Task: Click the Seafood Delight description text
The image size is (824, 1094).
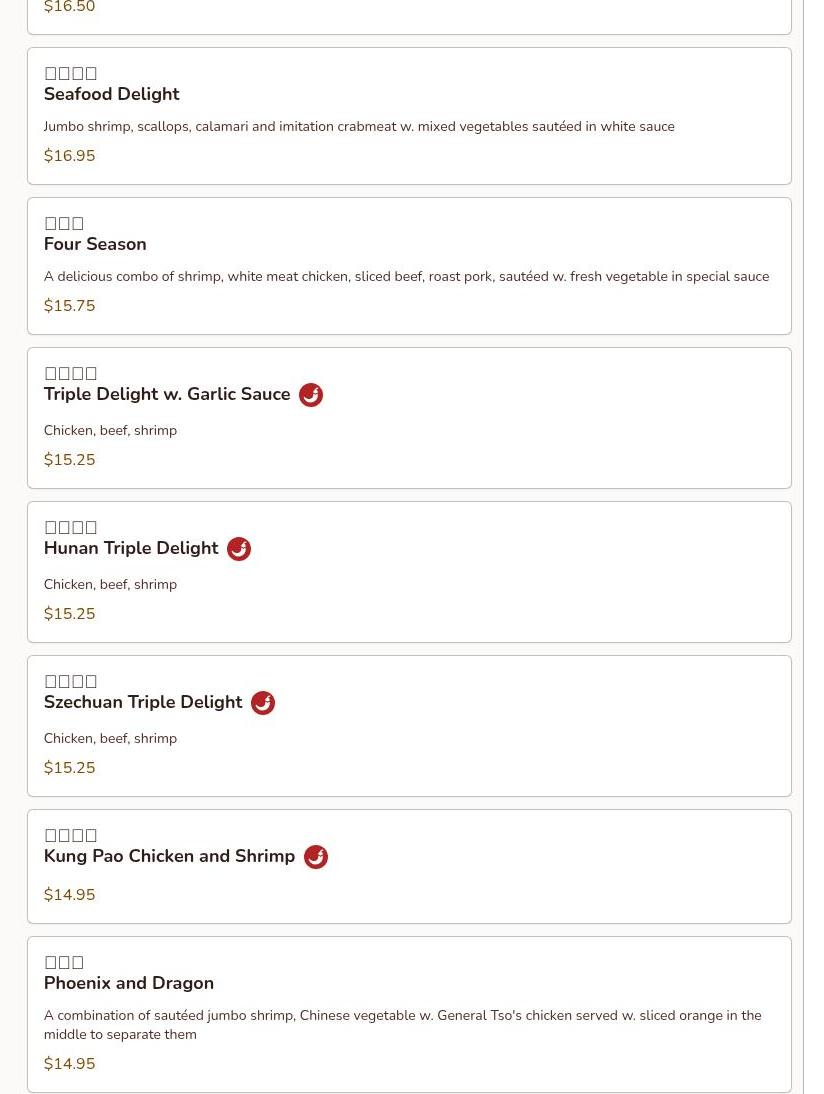Action: (359, 126)
